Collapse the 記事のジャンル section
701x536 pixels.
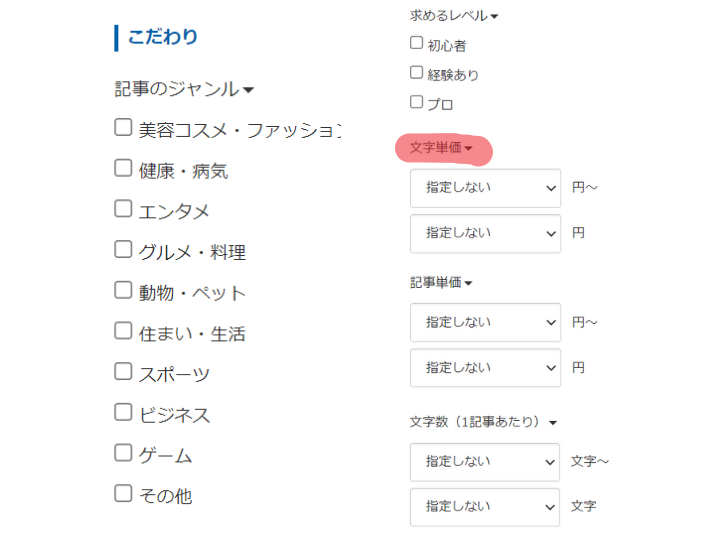point(184,89)
